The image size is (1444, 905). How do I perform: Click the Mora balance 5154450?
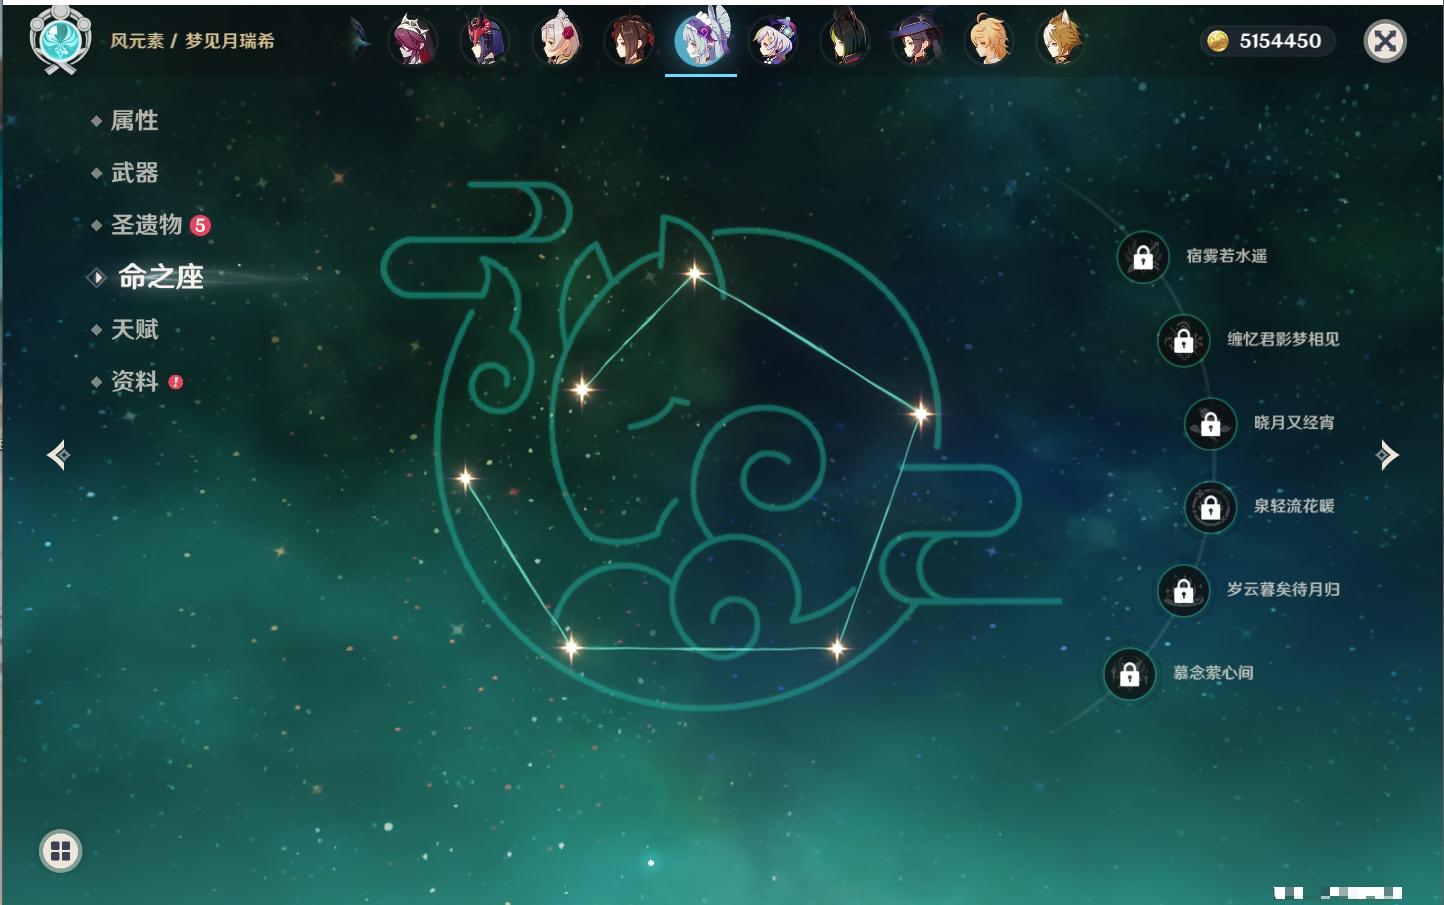tap(1280, 41)
